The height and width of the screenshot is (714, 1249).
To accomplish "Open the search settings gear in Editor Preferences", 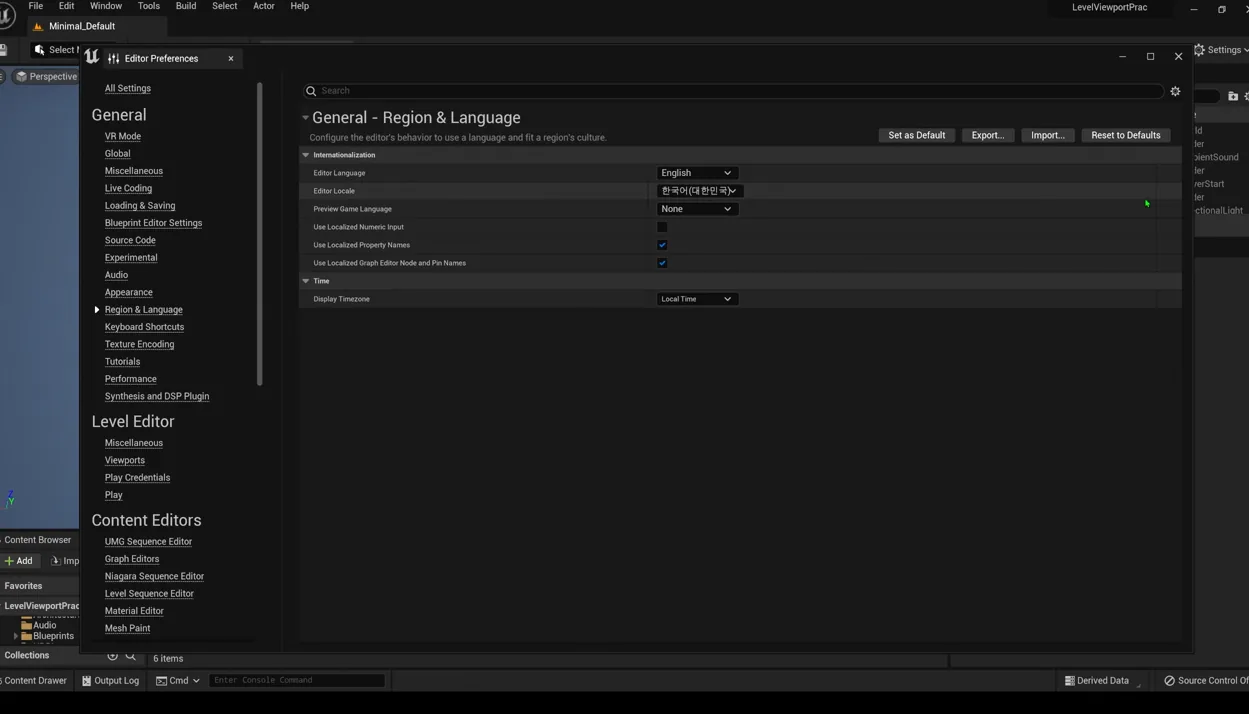I will (1175, 91).
